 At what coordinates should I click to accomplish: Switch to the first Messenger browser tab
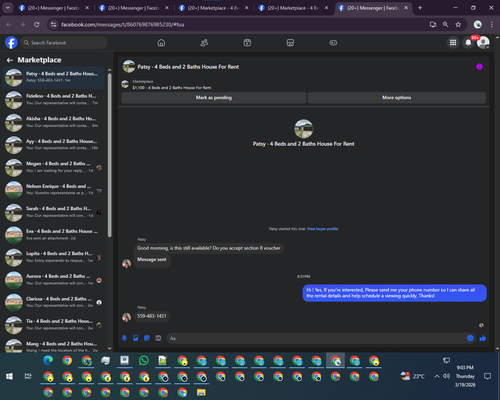[x=53, y=8]
